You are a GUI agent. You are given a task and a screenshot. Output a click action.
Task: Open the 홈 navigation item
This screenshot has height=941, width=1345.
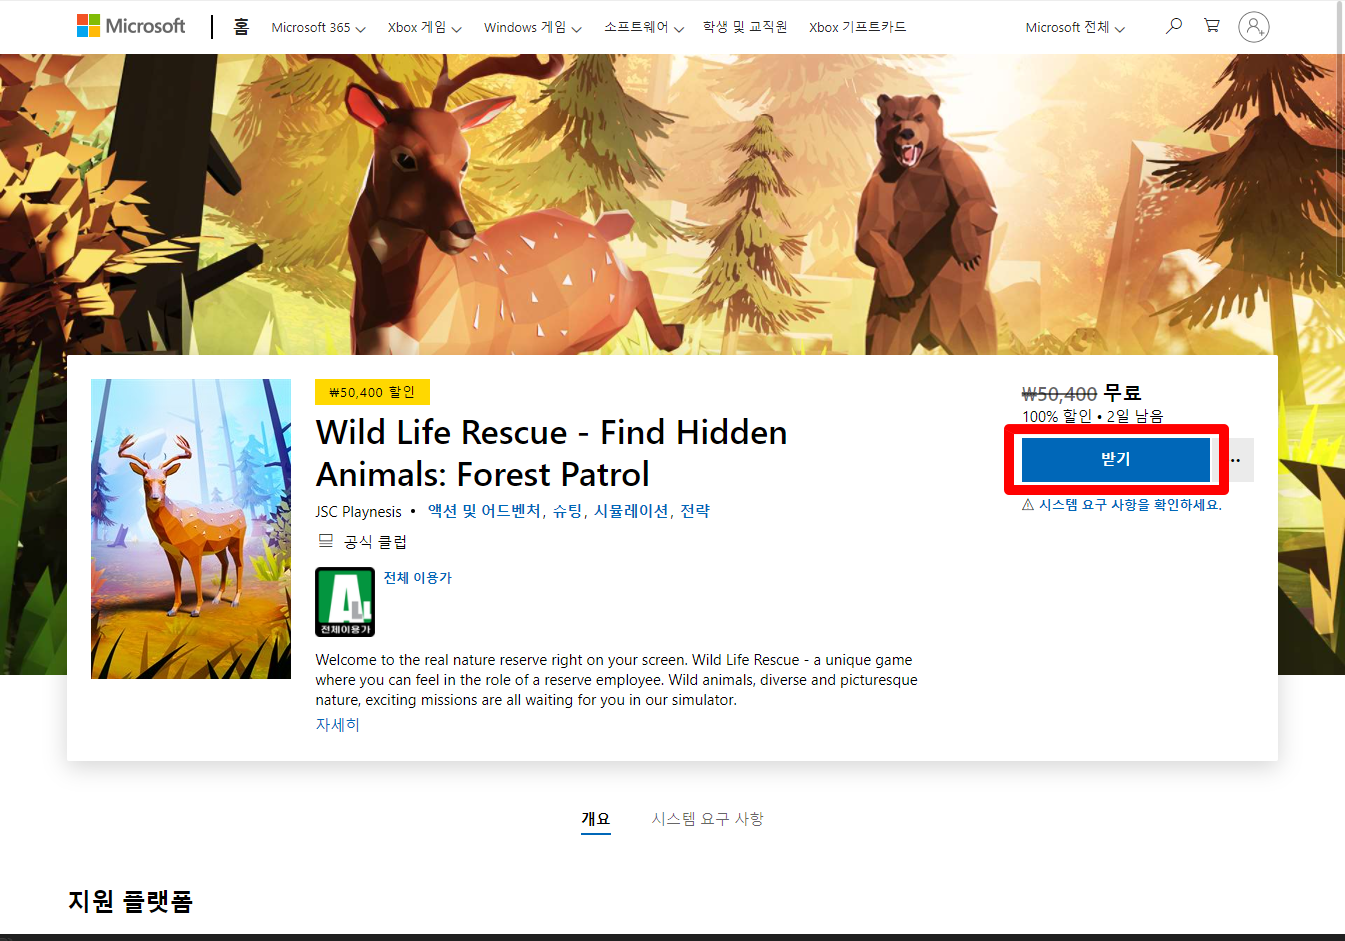(241, 27)
